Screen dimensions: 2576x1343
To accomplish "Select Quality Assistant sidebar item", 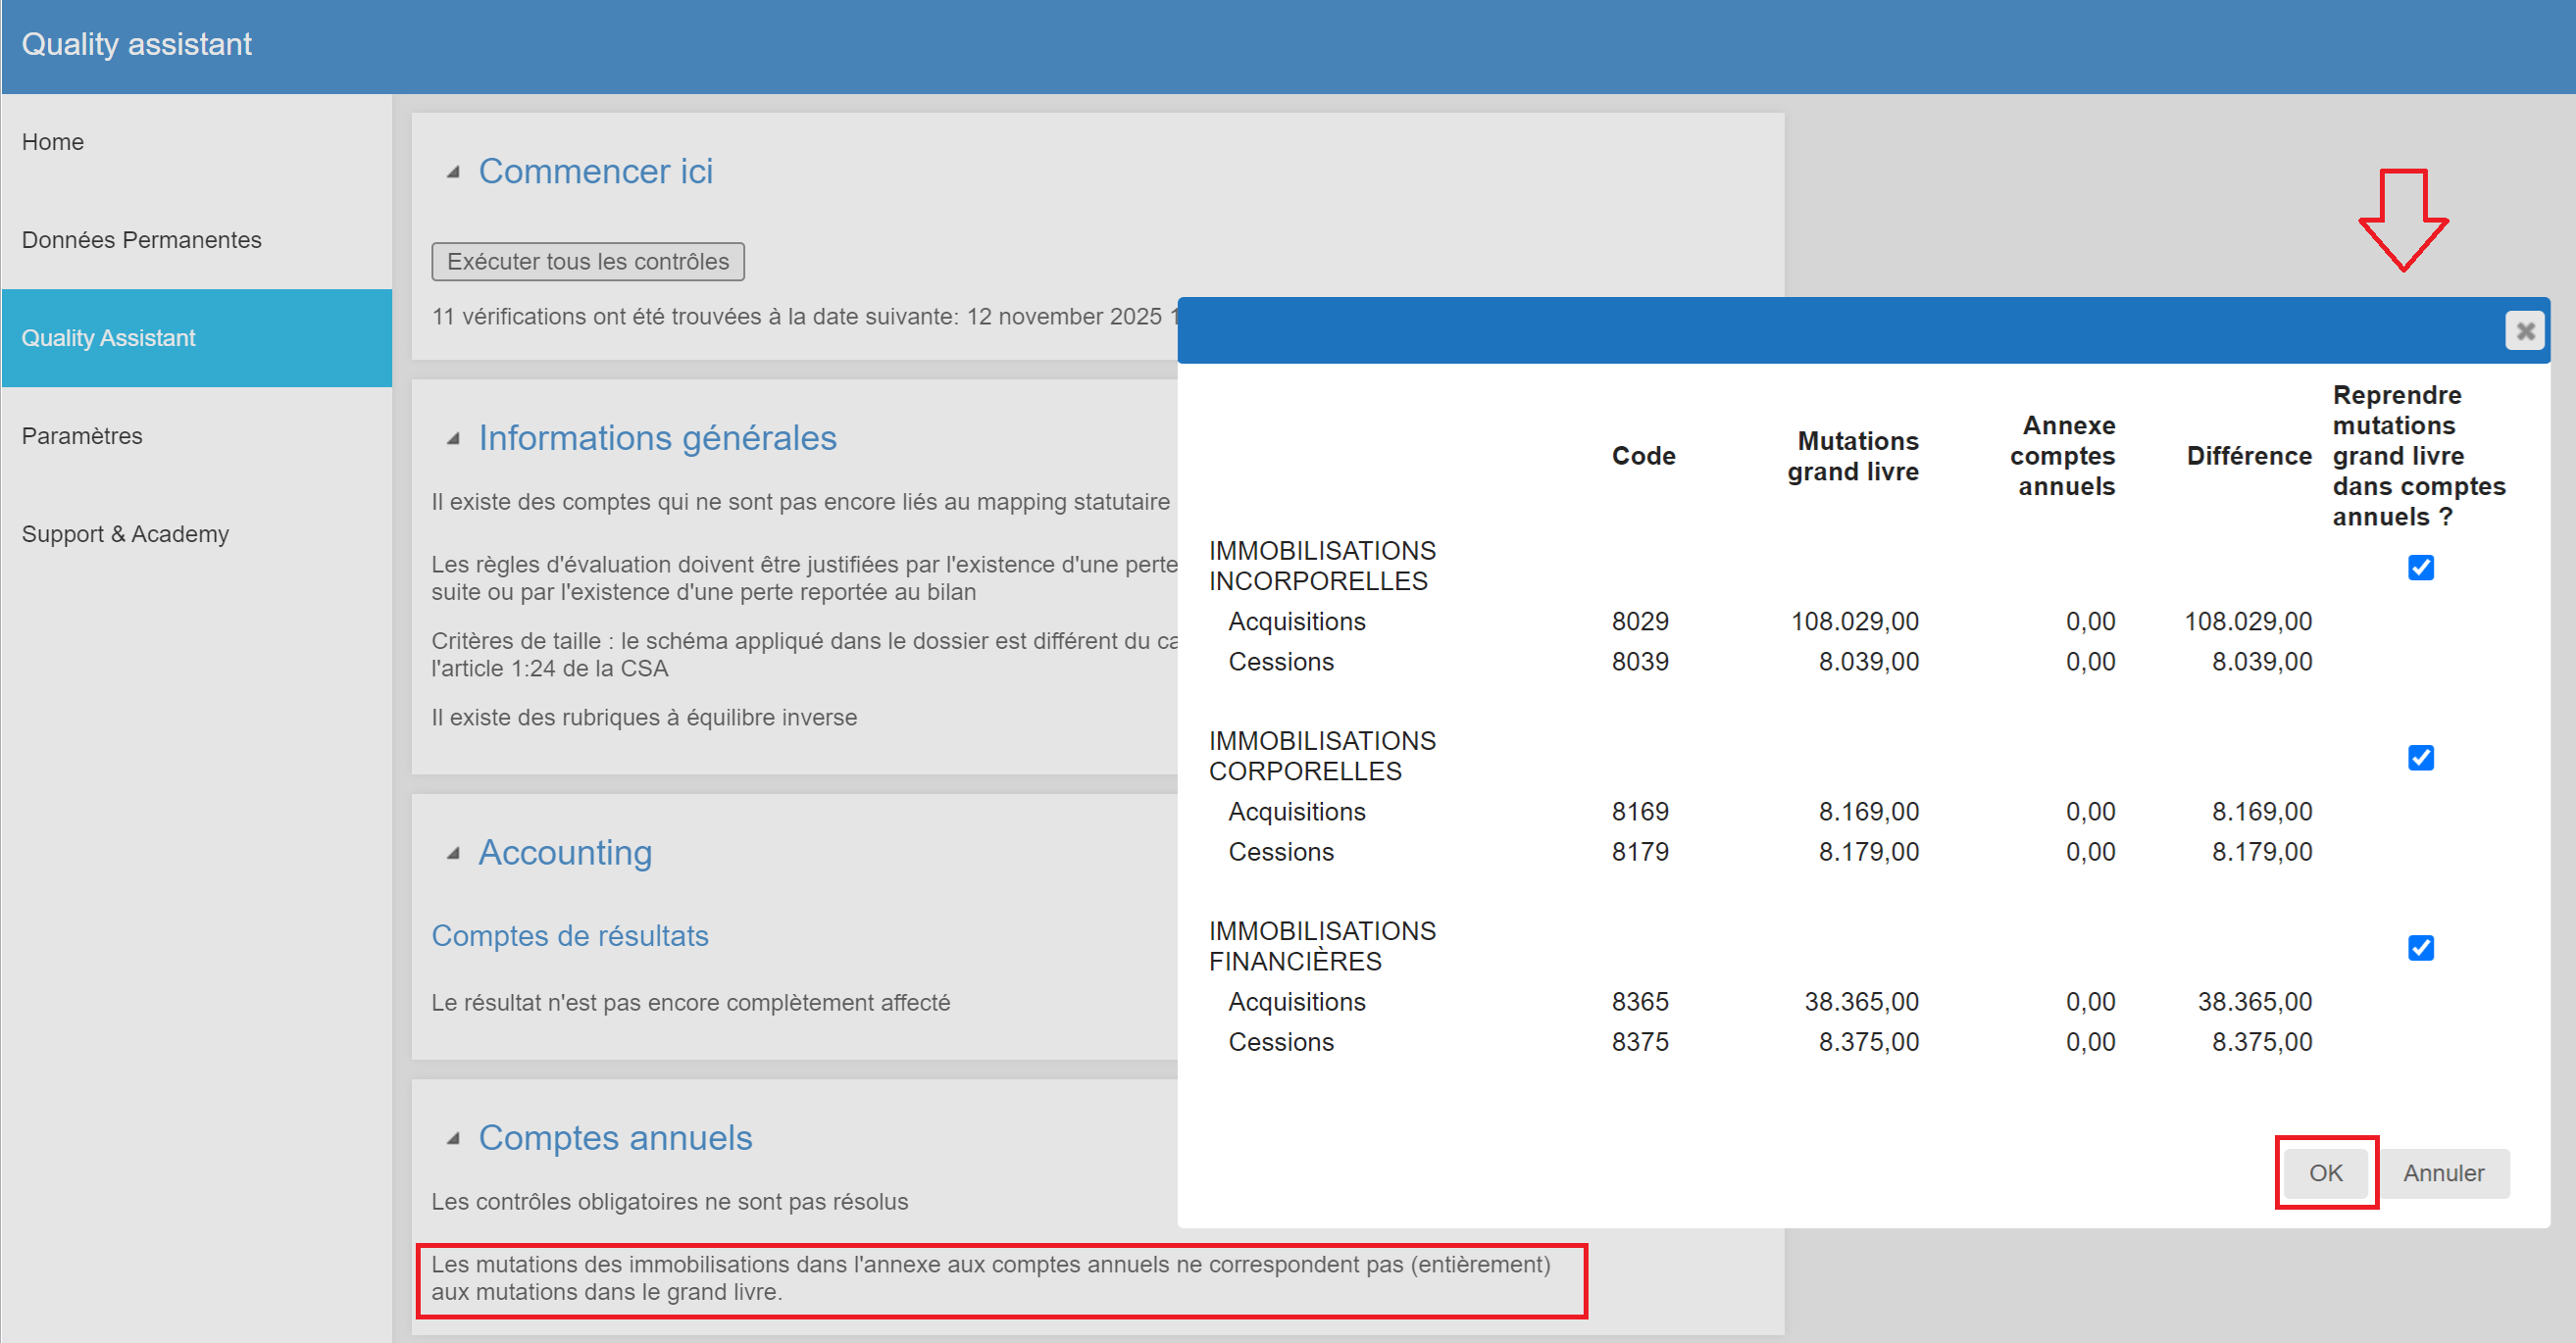I will (x=108, y=338).
